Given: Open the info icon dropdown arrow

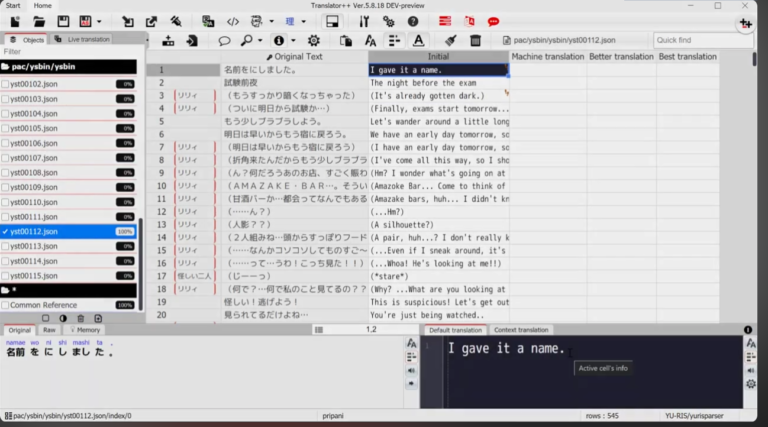Looking at the screenshot, I should click(x=292, y=41).
